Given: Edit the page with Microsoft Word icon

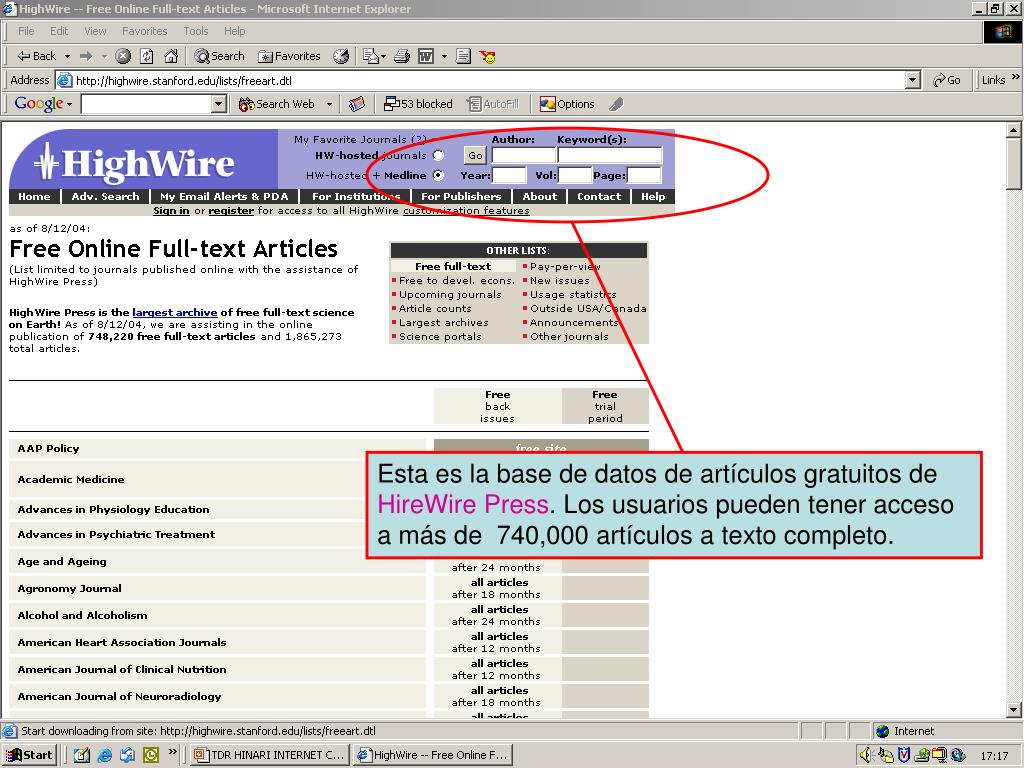Looking at the screenshot, I should click(426, 56).
